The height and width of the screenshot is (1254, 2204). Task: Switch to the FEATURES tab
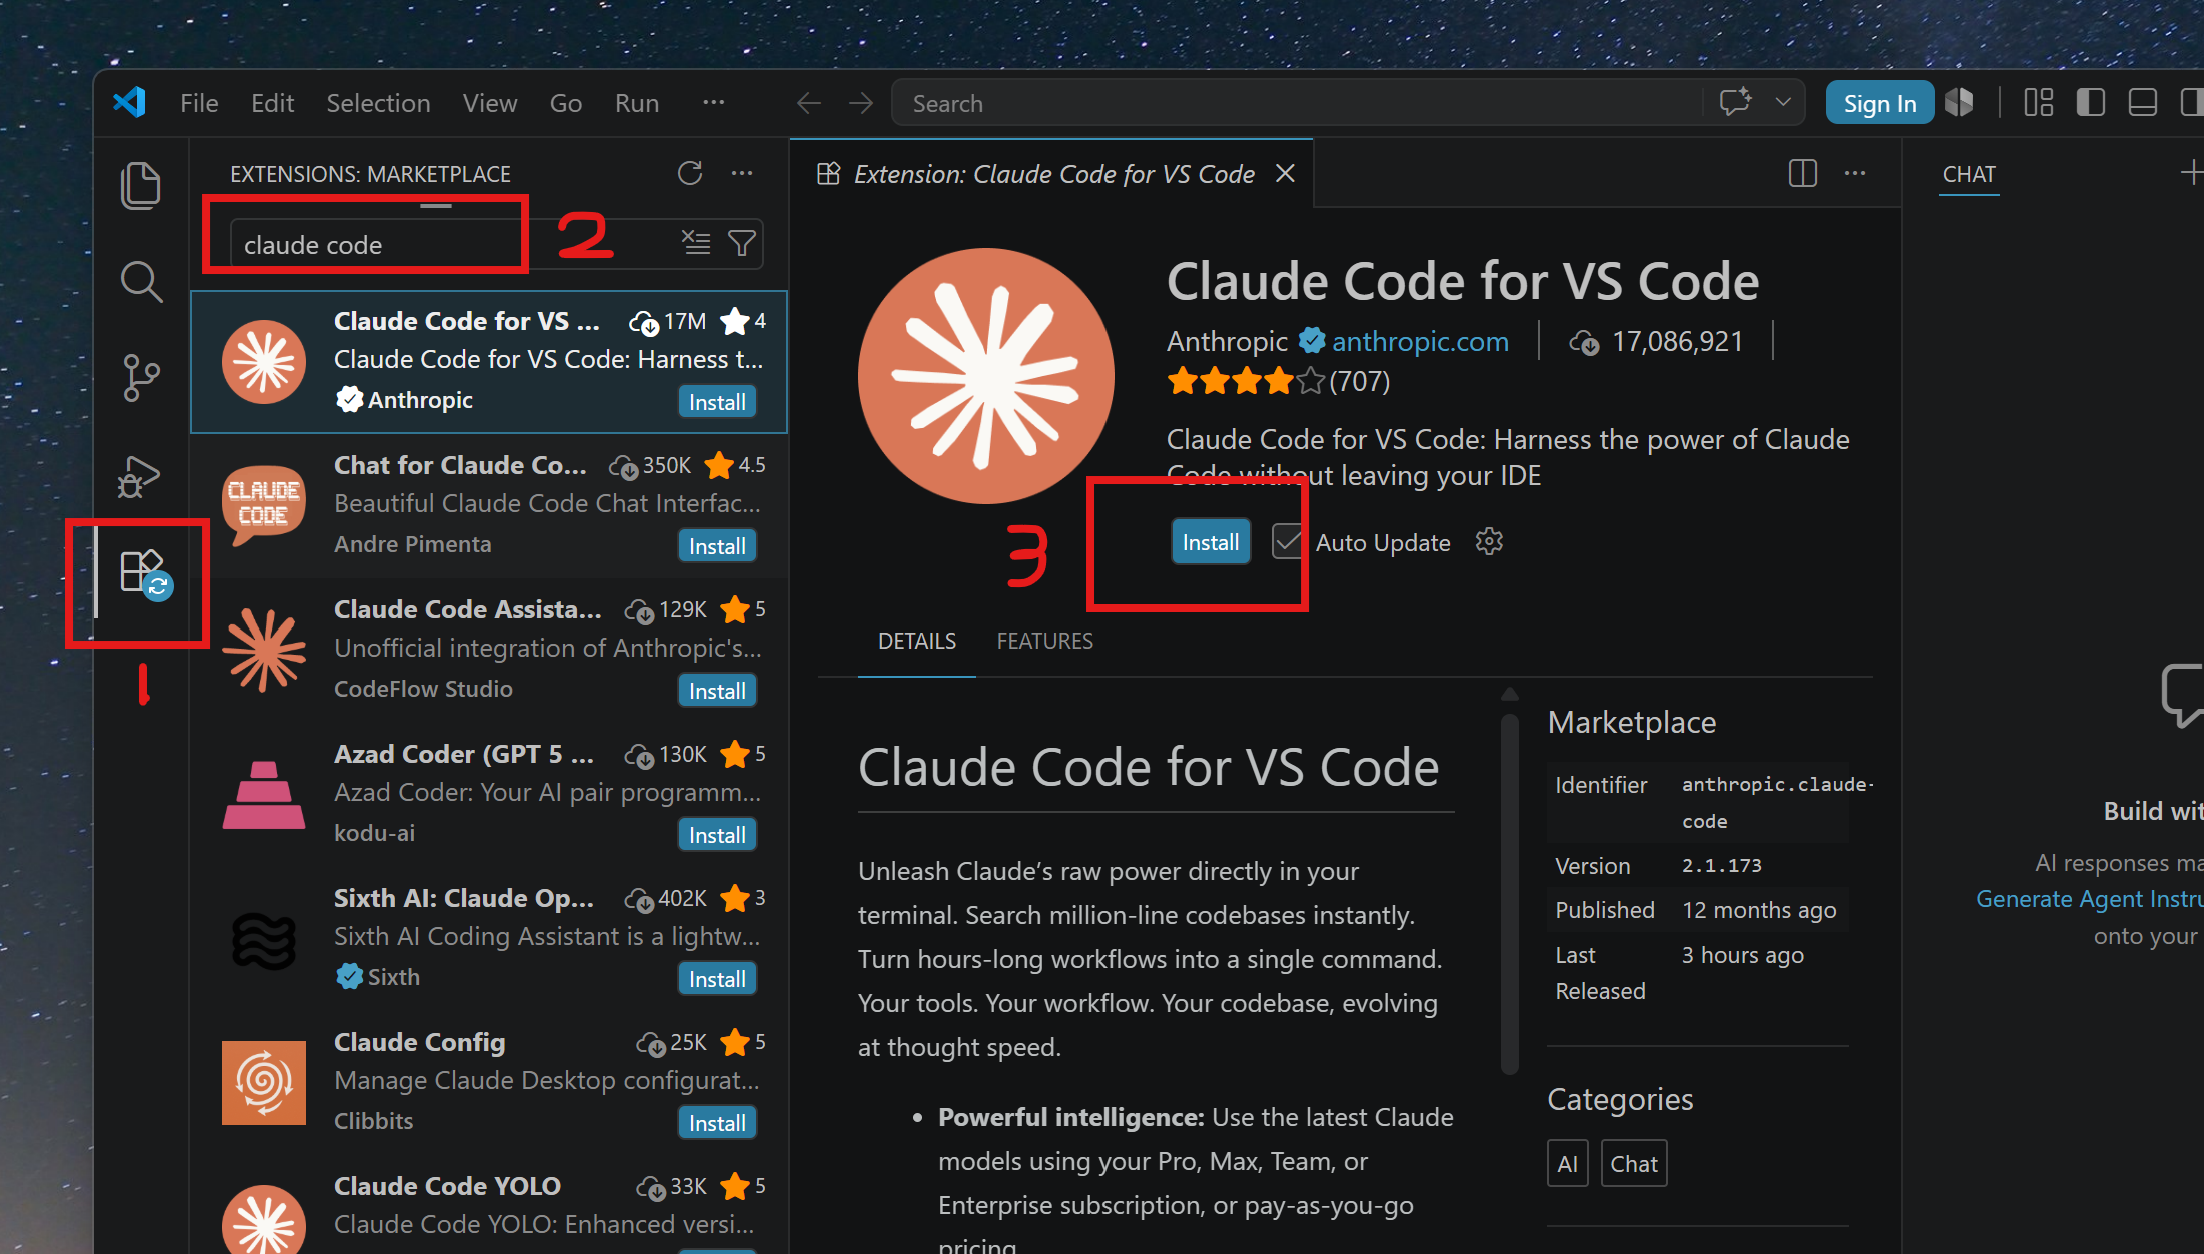[1045, 641]
